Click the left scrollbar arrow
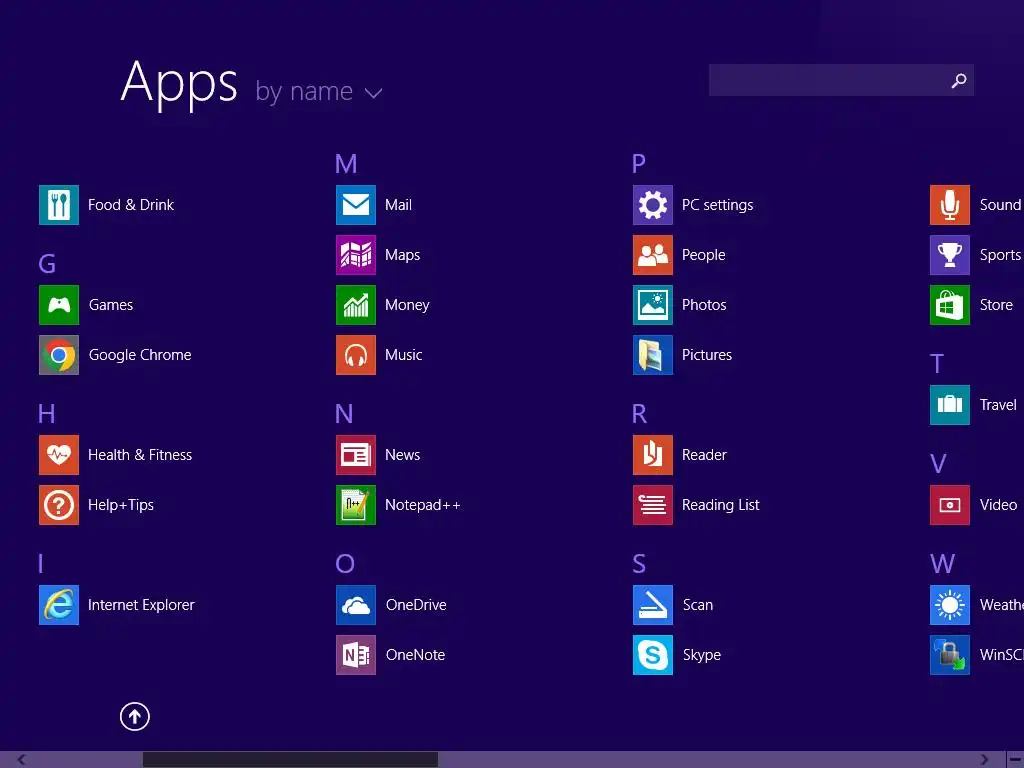Screen dimensions: 1024x768 (x=22, y=760)
